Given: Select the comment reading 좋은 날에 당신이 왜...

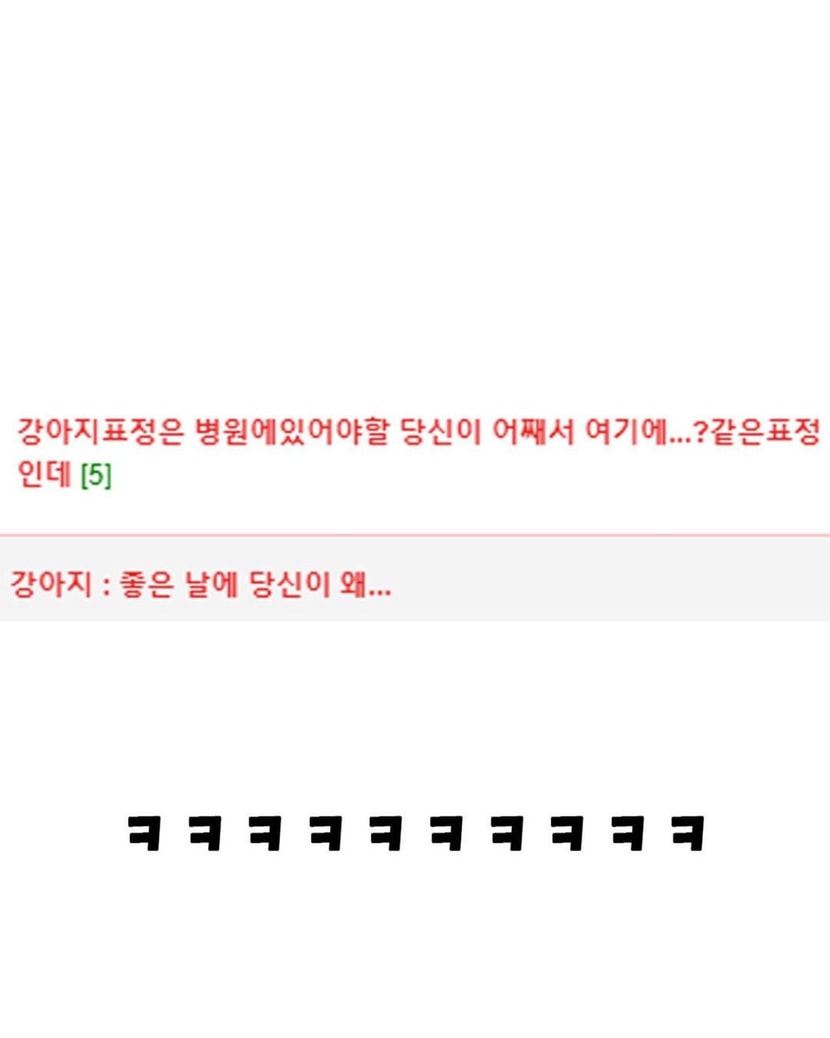Looking at the screenshot, I should pos(201,584).
